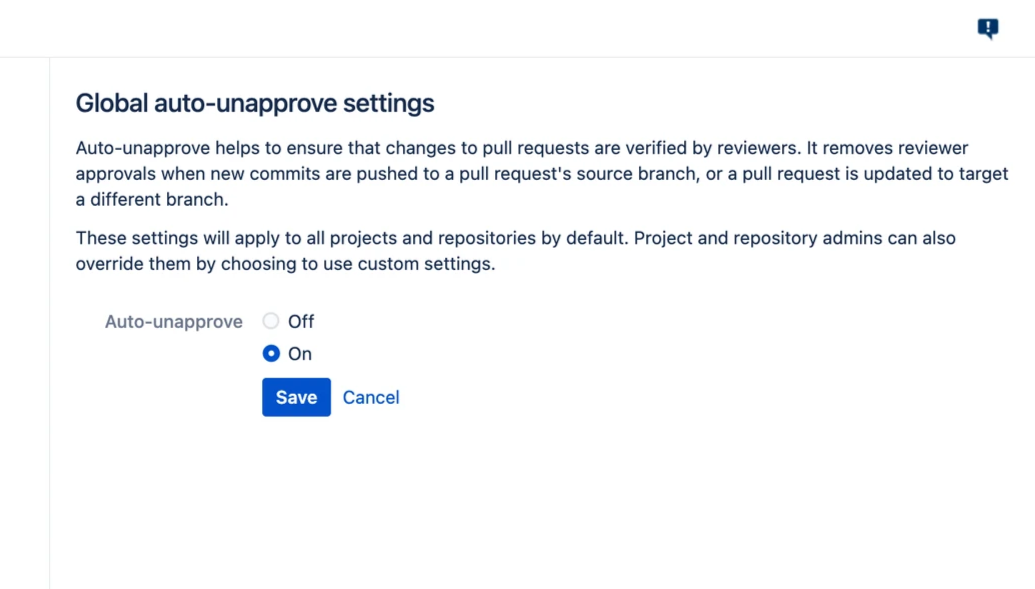Click the "On" option label text
This screenshot has width=1035, height=589.
300,353
